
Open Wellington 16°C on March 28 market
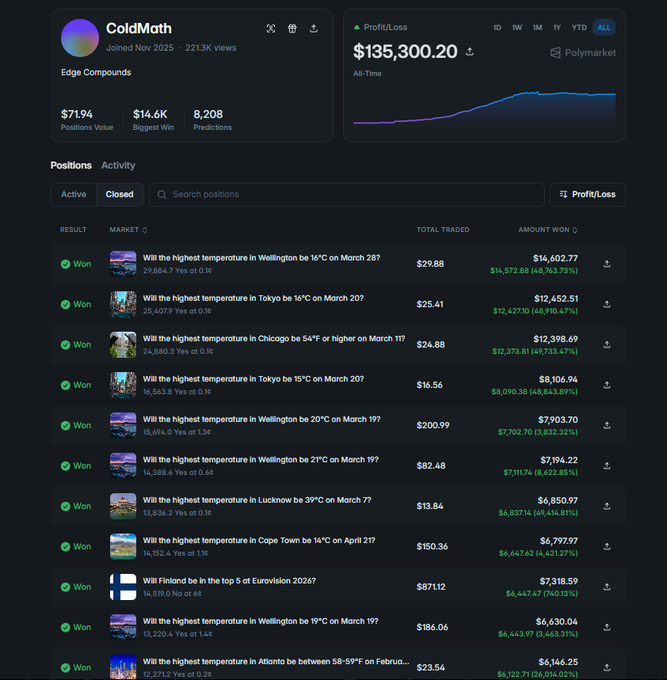point(262,258)
